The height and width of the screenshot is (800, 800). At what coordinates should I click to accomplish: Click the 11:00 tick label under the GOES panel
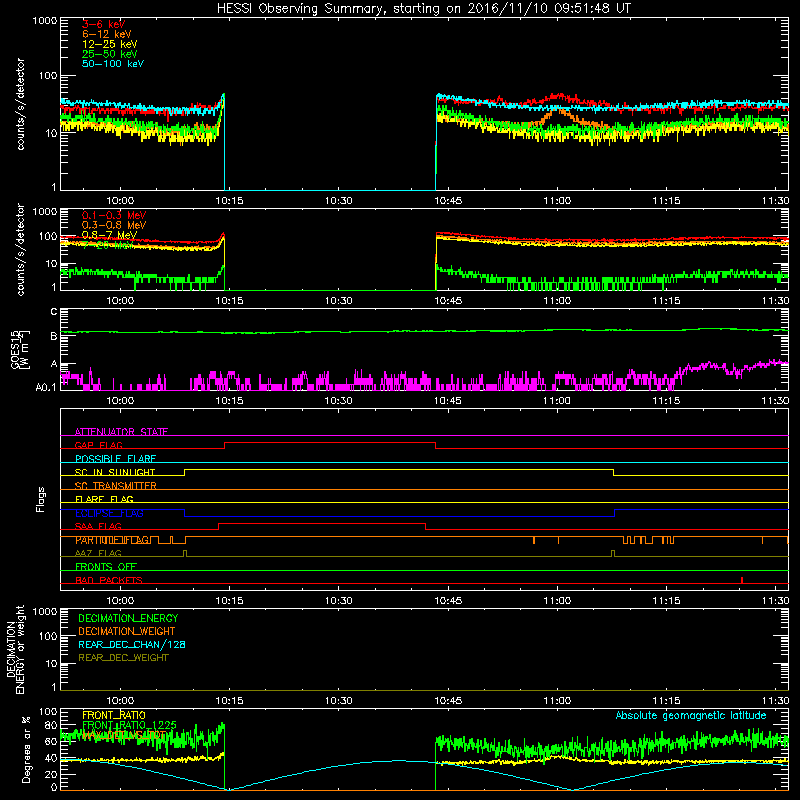[x=557, y=401]
